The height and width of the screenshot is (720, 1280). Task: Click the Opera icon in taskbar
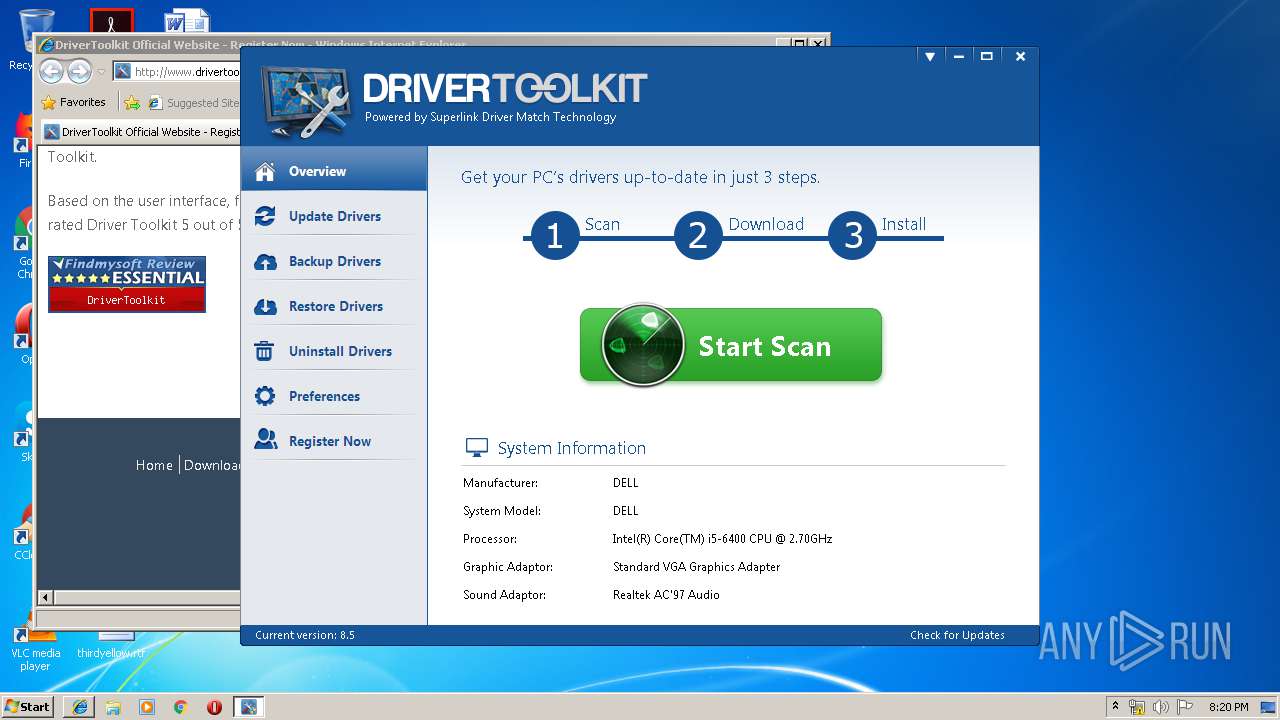214,707
